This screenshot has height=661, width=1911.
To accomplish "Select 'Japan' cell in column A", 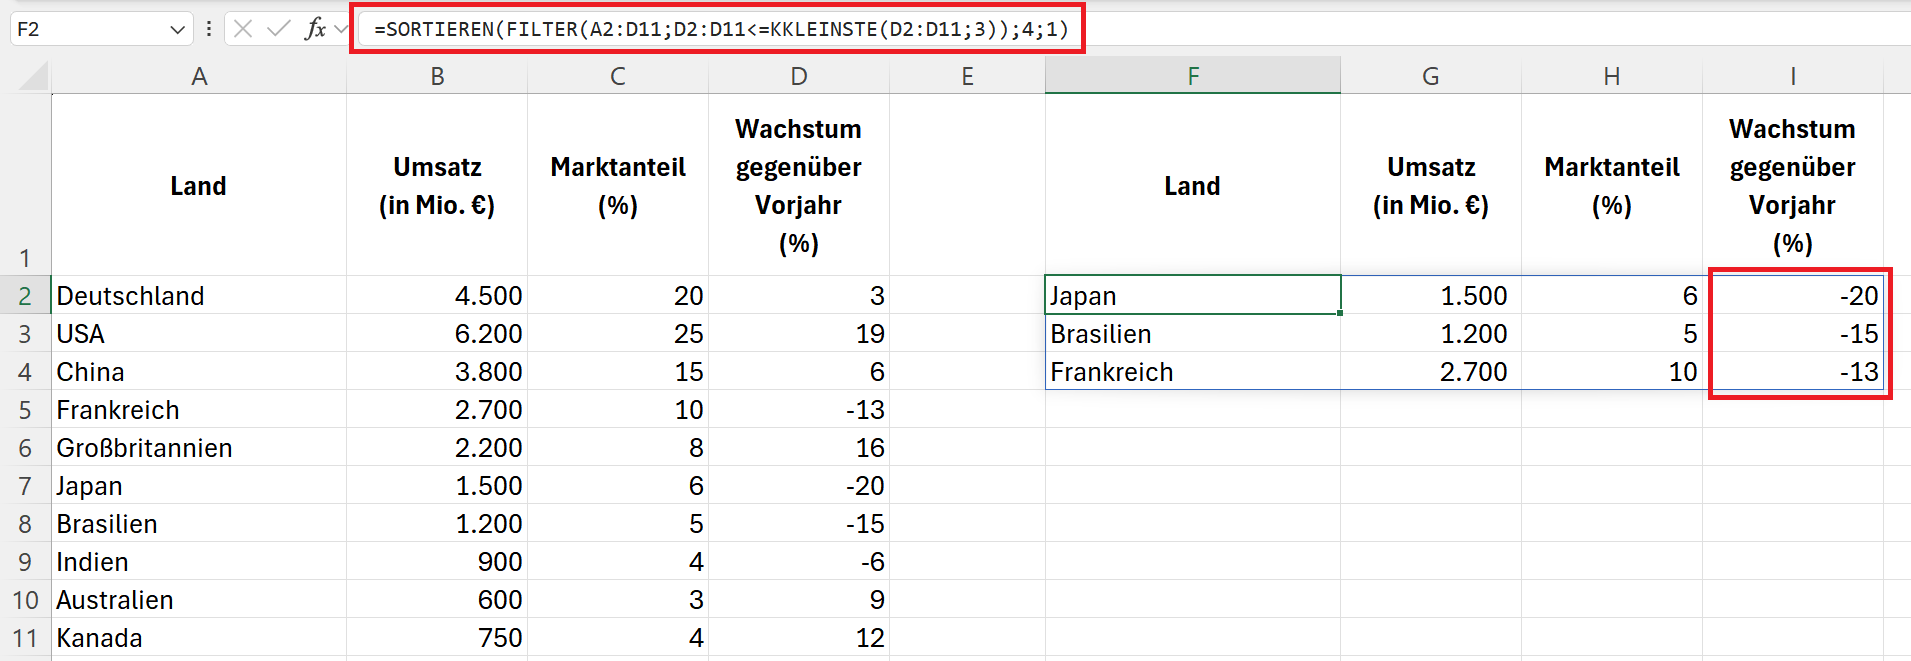I will click(199, 486).
